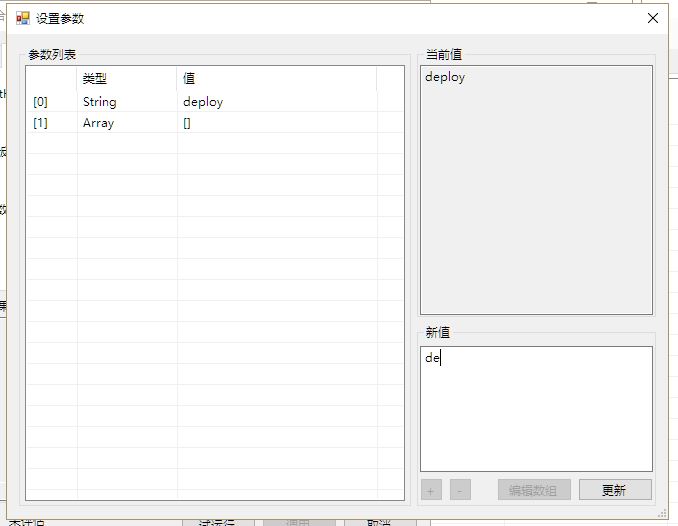Click inside the 当前值 display box
Screen dimensions: 678x526
tap(536, 190)
